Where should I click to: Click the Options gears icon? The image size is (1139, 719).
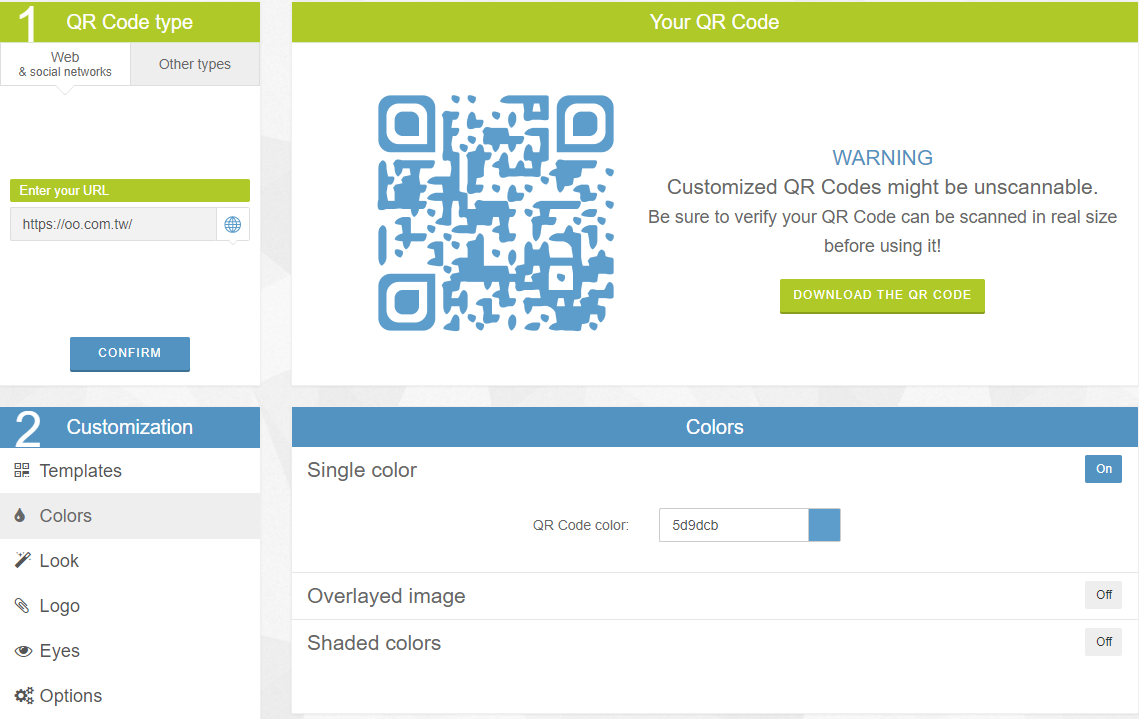coord(24,696)
